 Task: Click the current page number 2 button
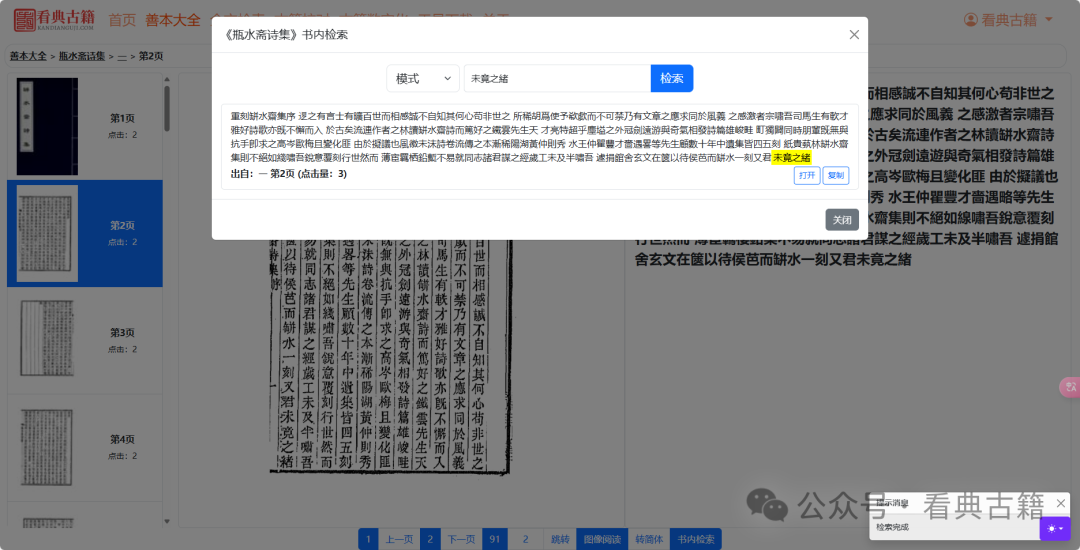coord(430,539)
